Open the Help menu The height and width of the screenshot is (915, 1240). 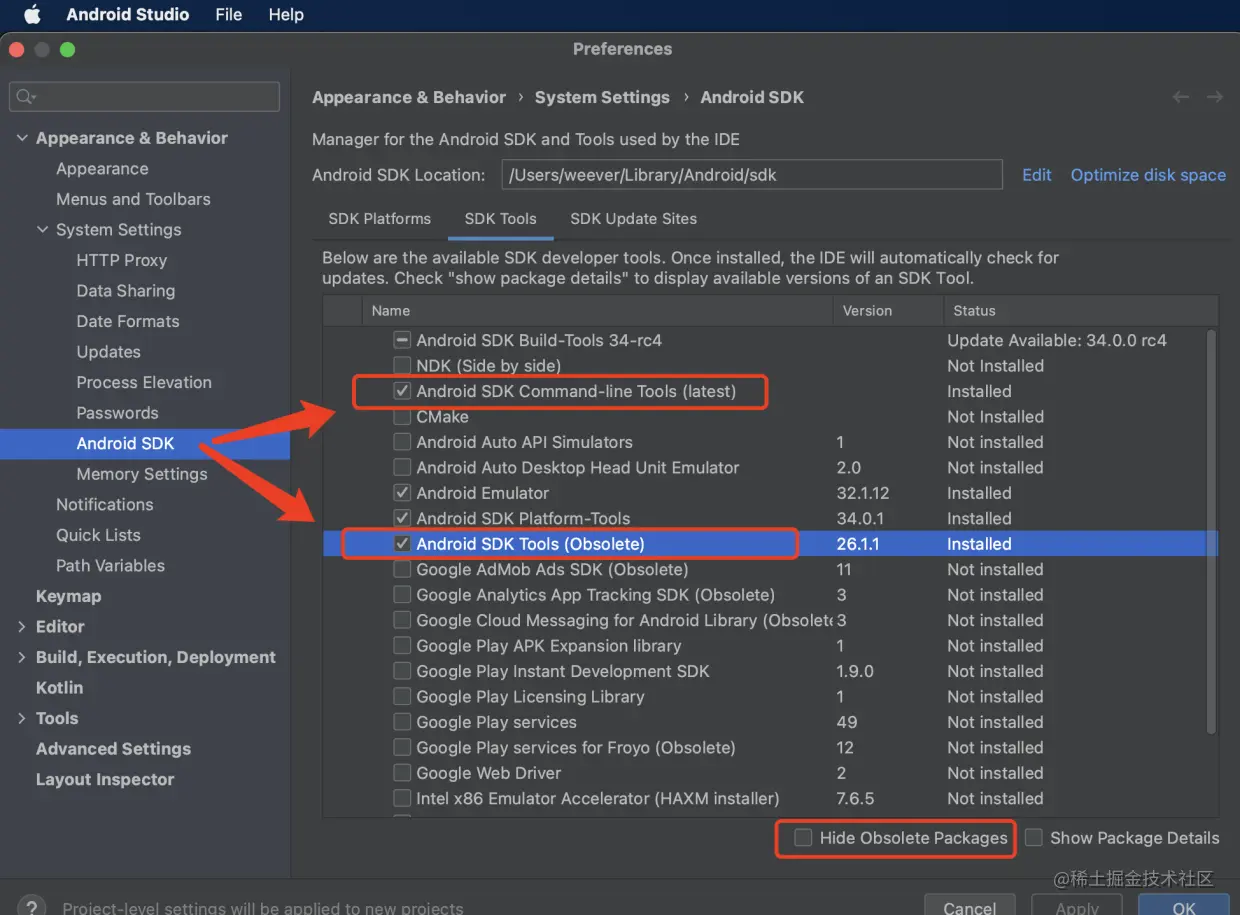pyautogui.click(x=286, y=14)
